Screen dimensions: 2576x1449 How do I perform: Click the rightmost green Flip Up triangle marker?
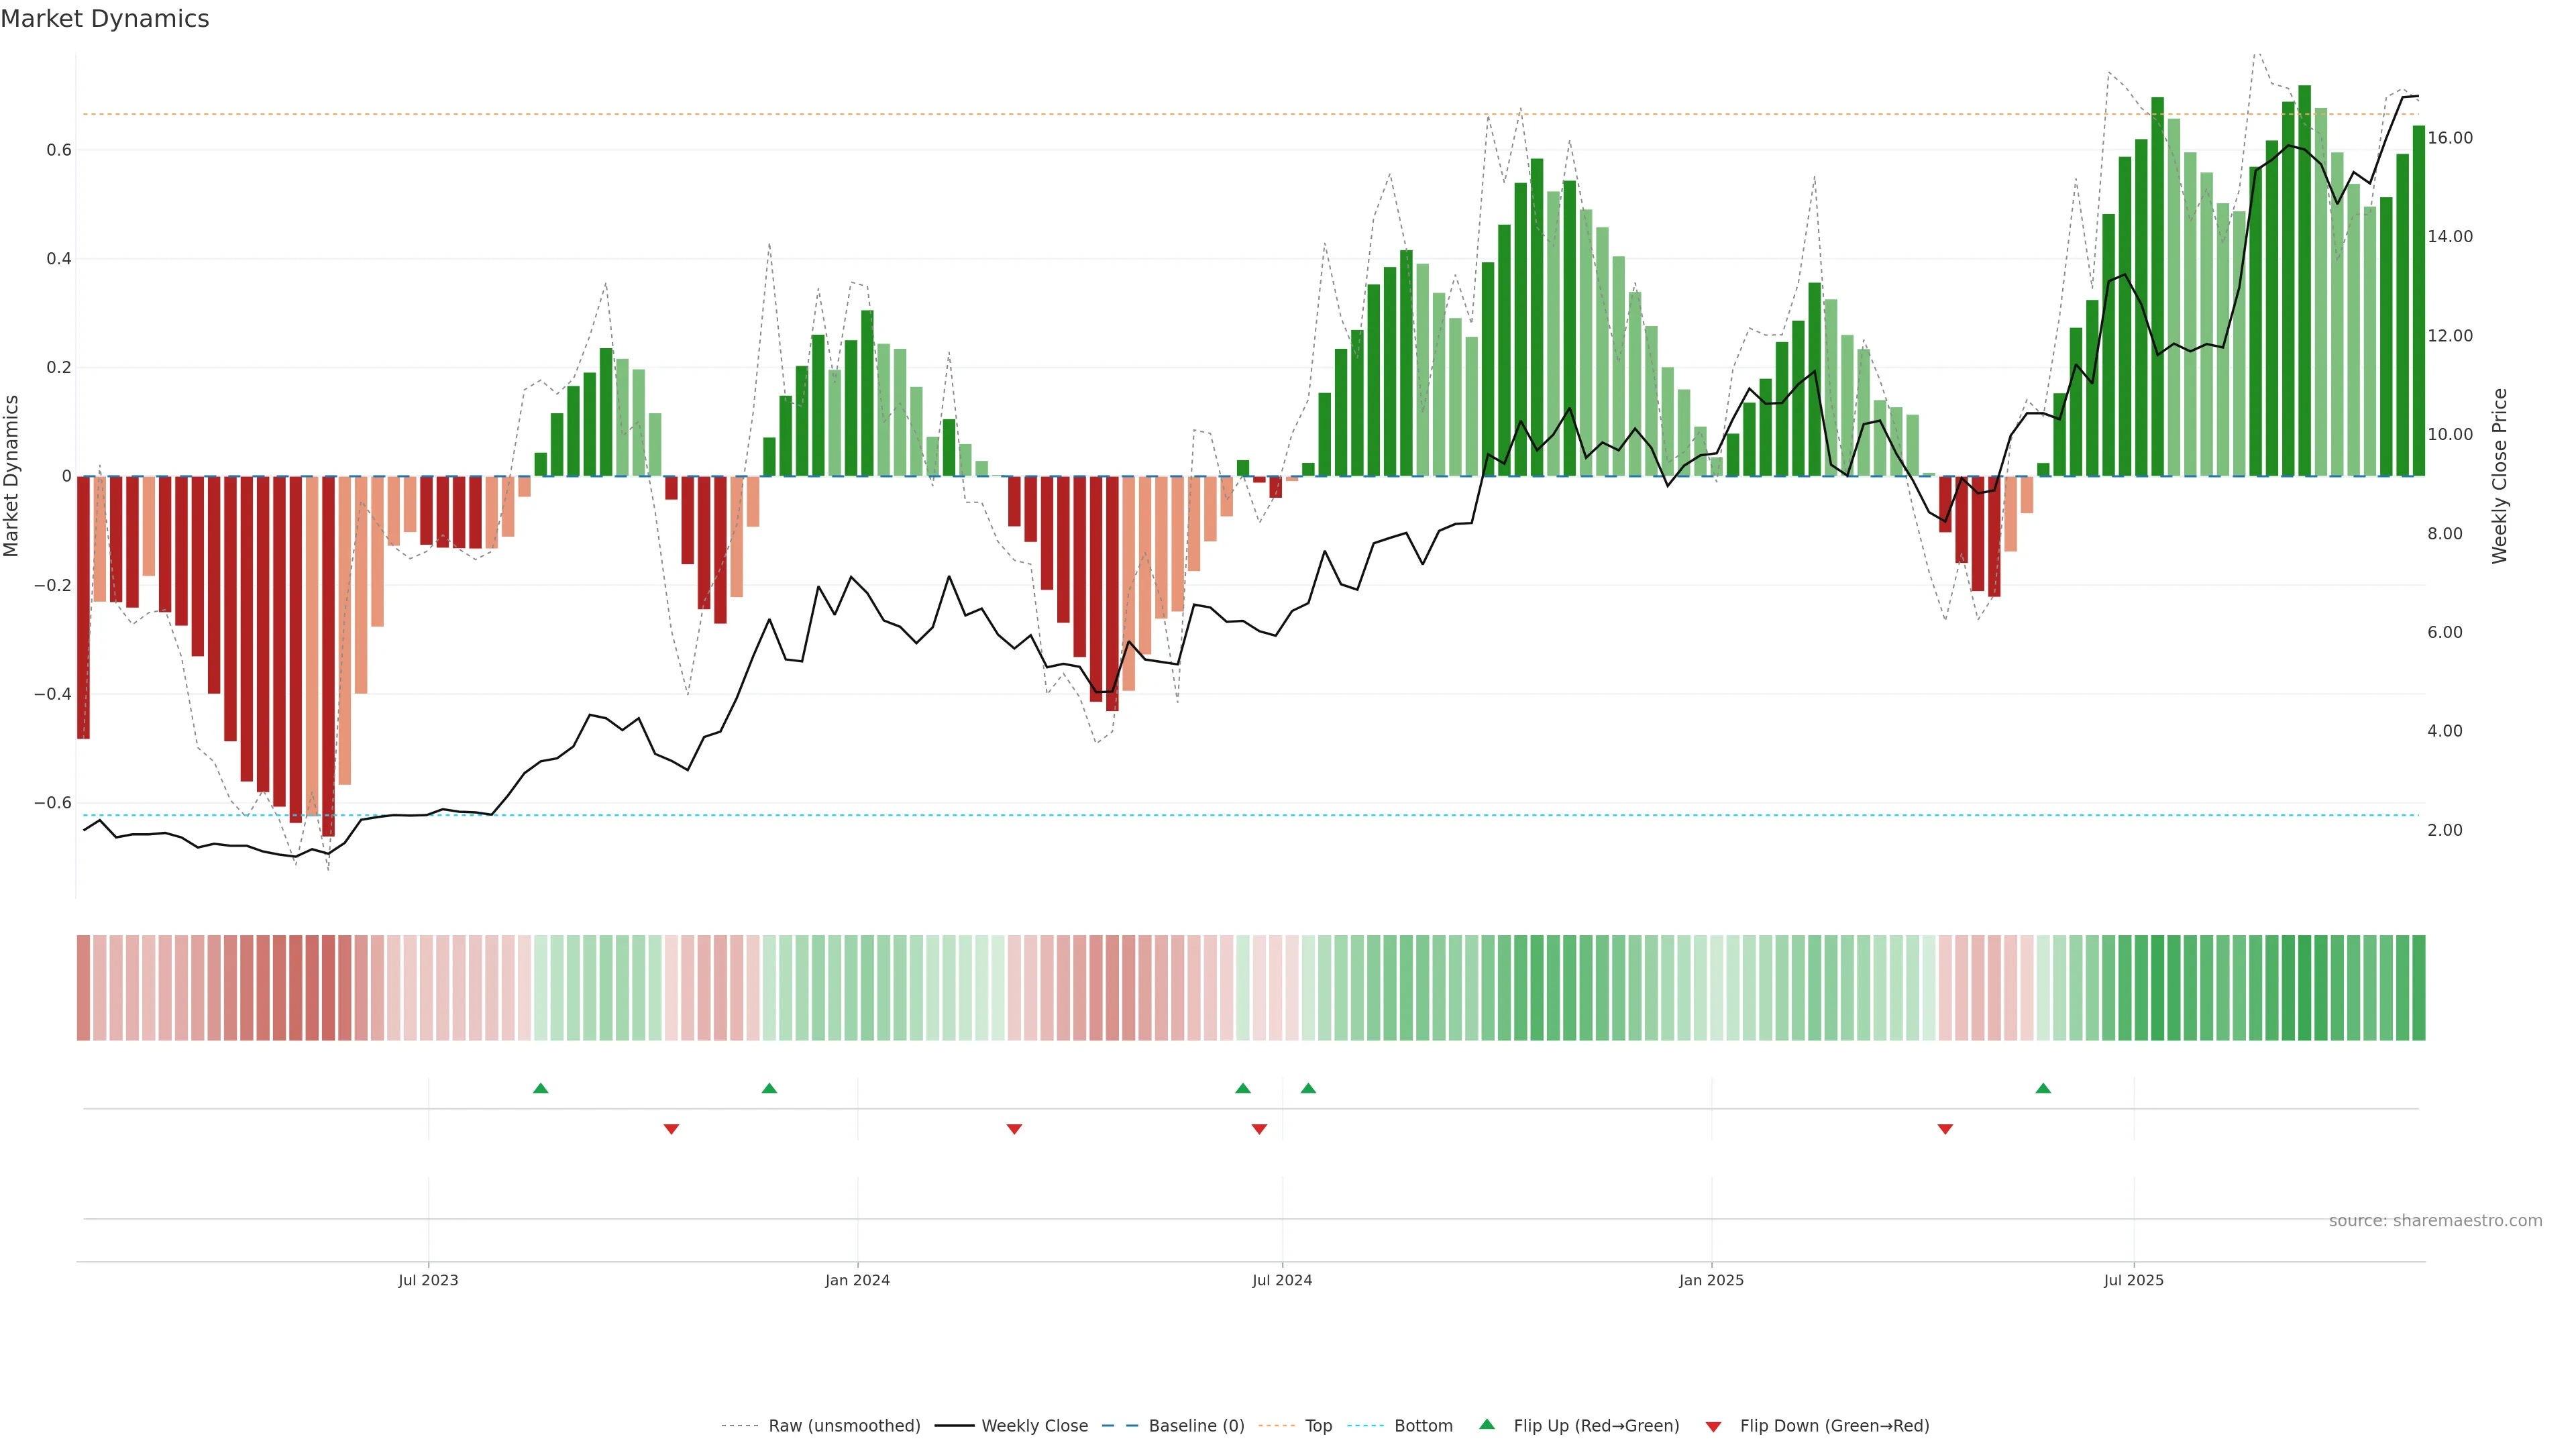[2043, 1088]
